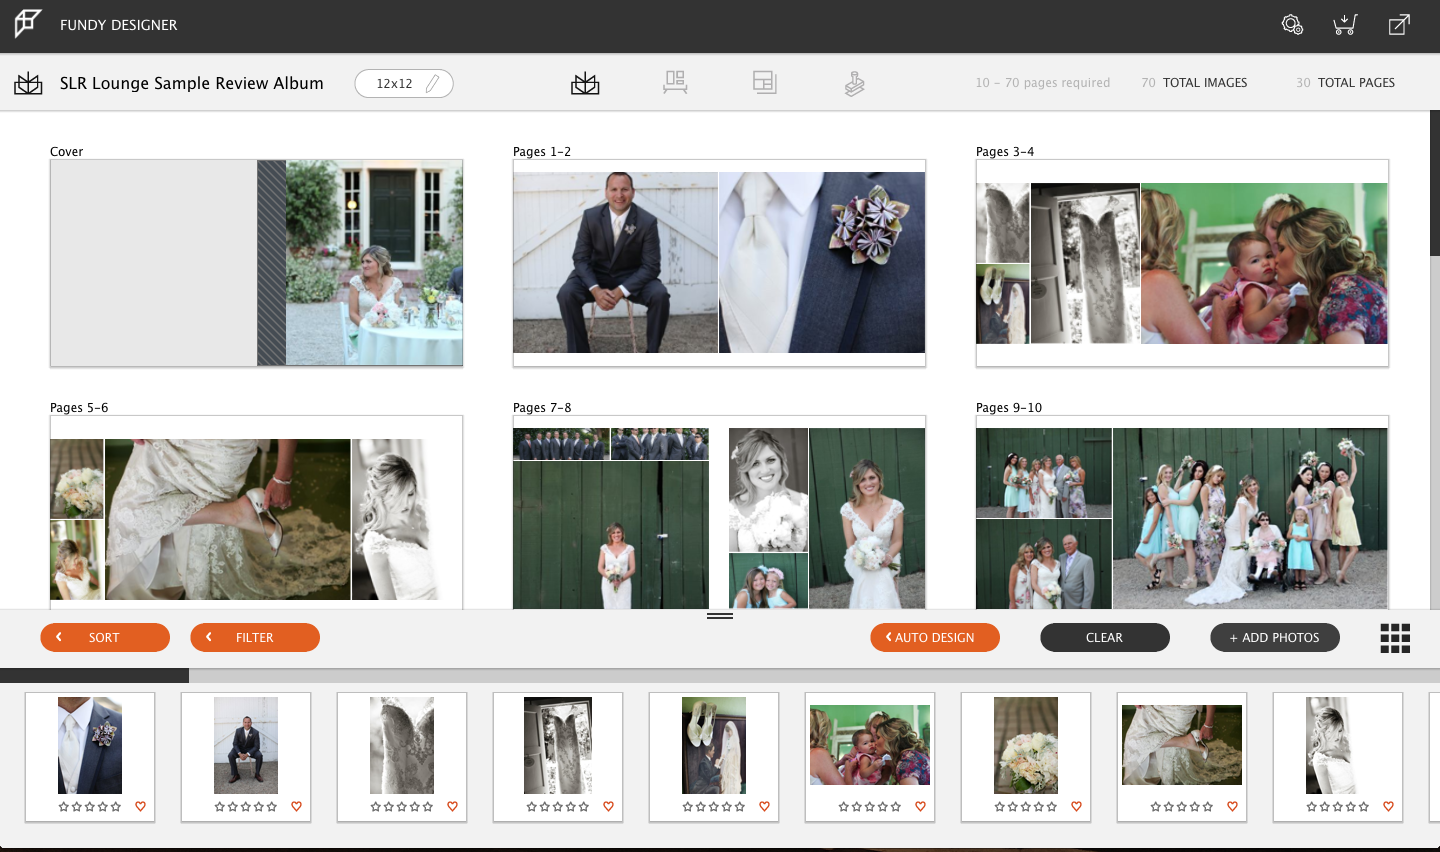Rate the wedding dress thumbnail with stars
Viewport: 1440px width, 852px height.
[401, 806]
